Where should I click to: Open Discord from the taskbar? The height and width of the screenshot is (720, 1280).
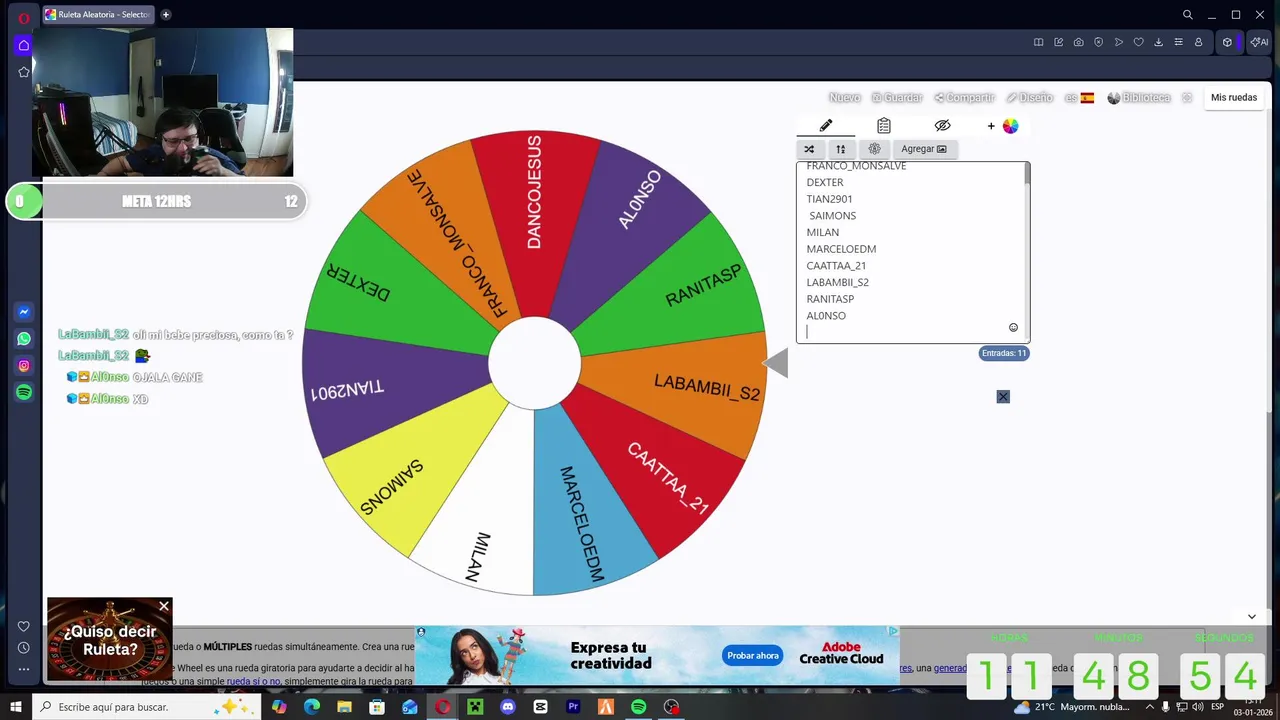click(508, 707)
